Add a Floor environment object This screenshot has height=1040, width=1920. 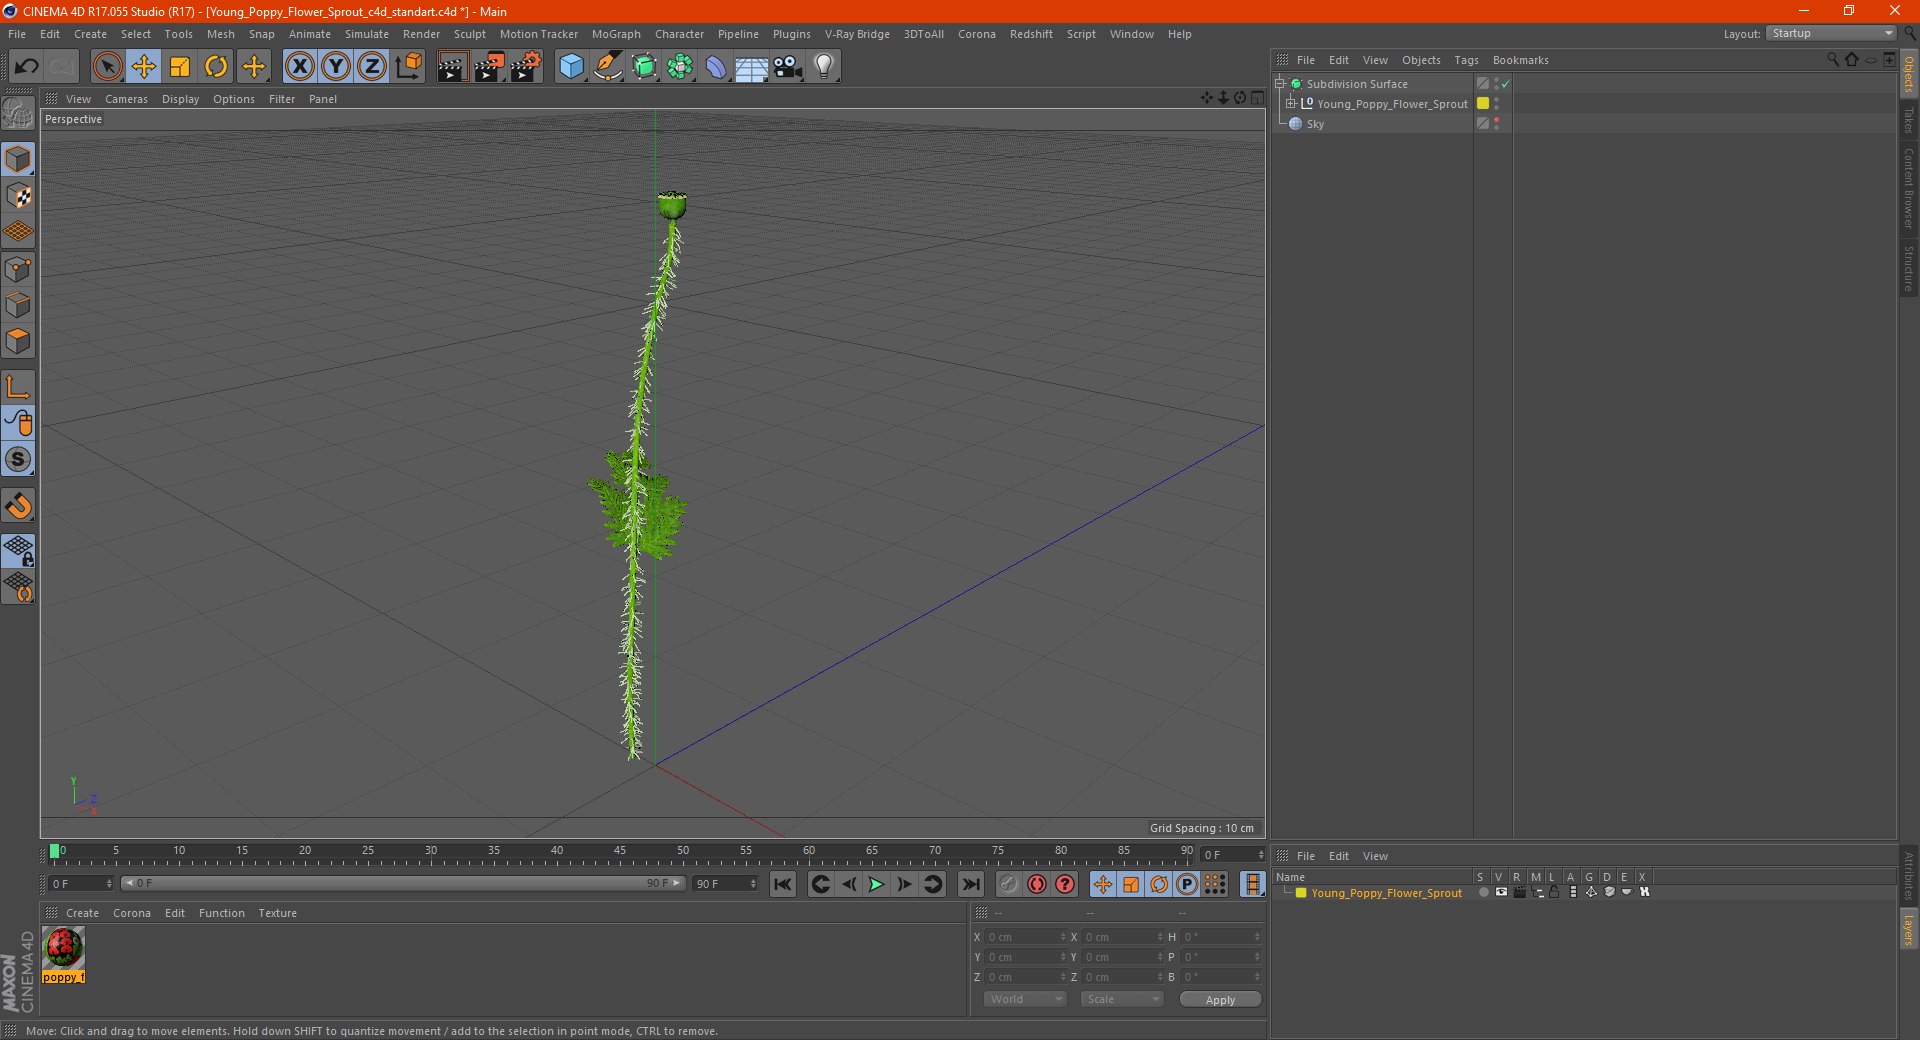[x=751, y=67]
